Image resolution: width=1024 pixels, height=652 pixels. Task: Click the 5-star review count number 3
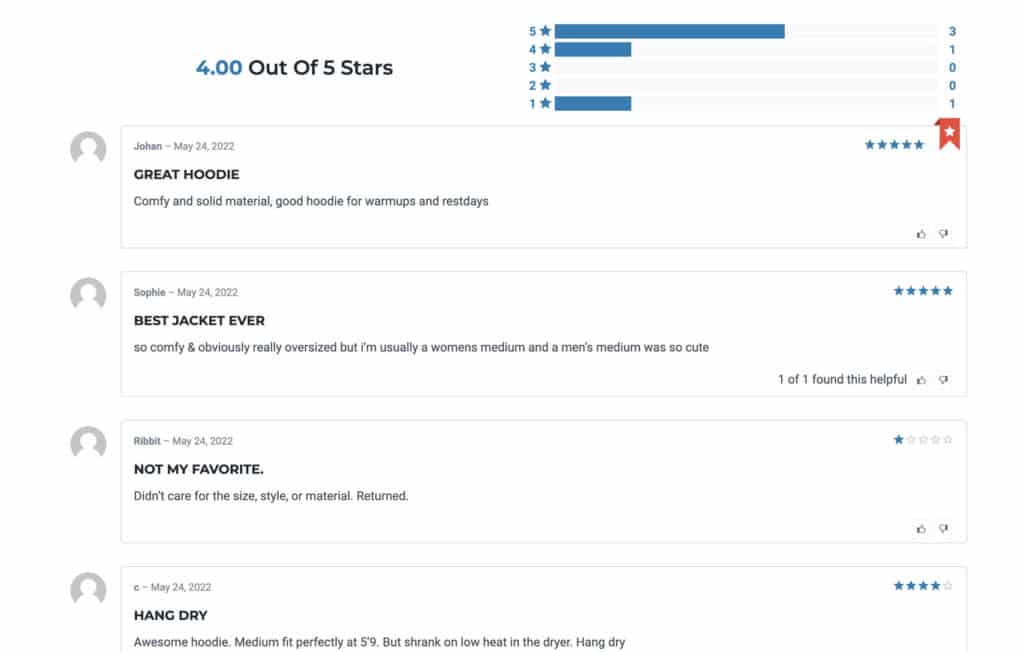[x=952, y=31]
